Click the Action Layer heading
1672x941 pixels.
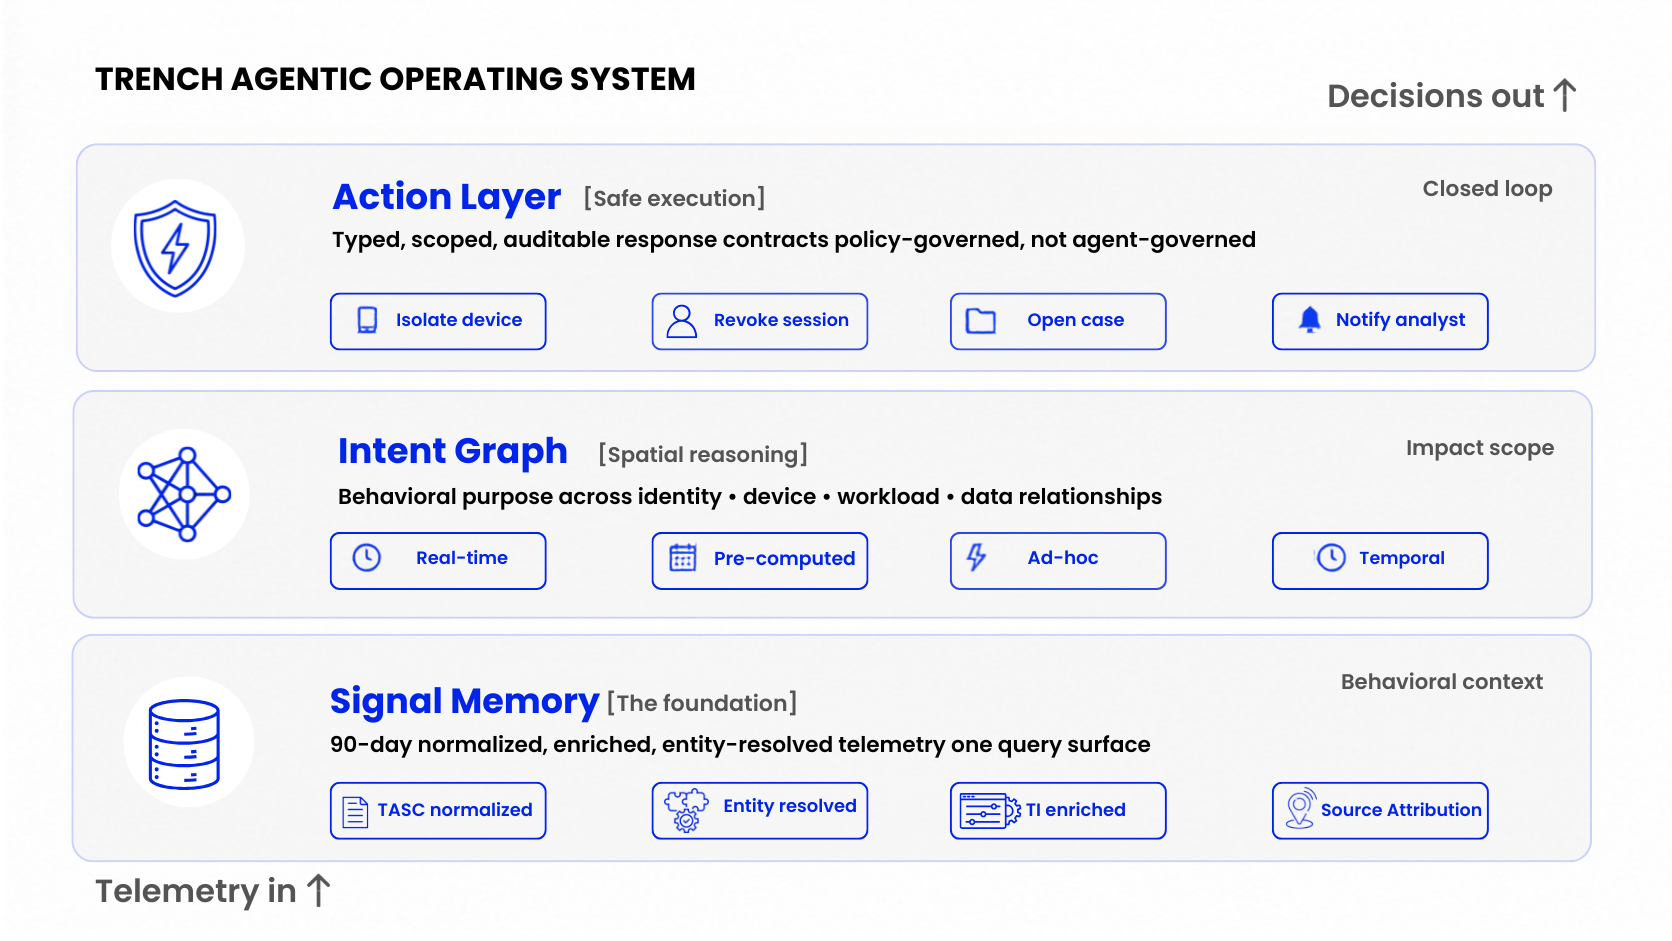447,197
